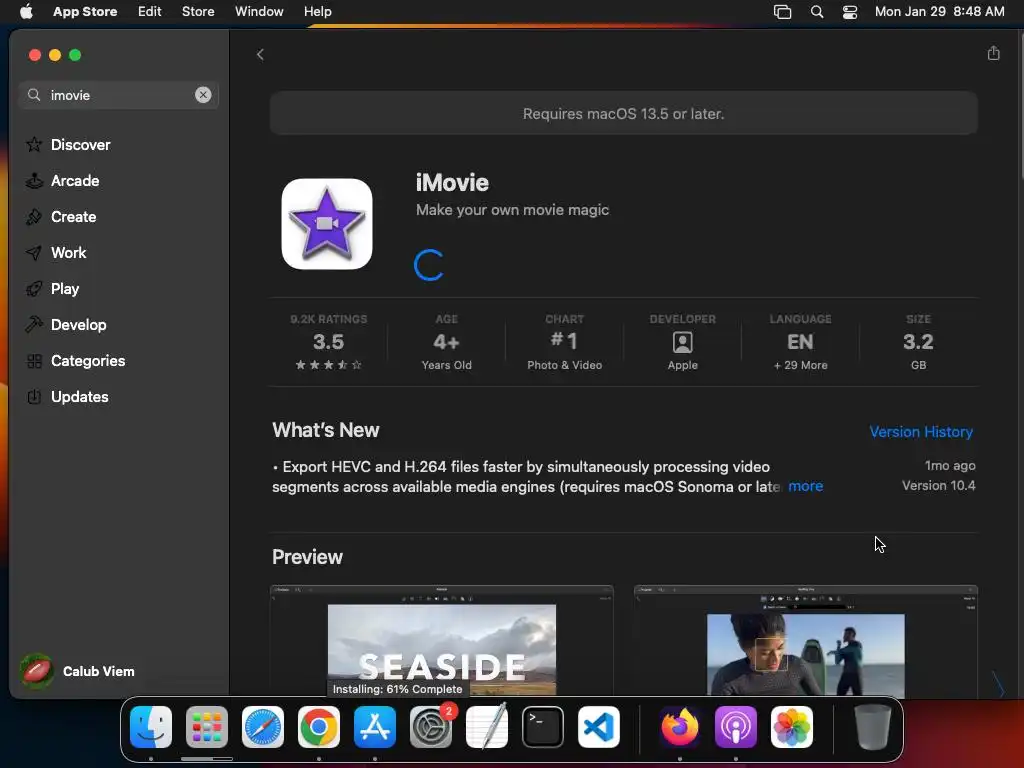Click the 3.5 star ratings summary

pyautogui.click(x=328, y=342)
